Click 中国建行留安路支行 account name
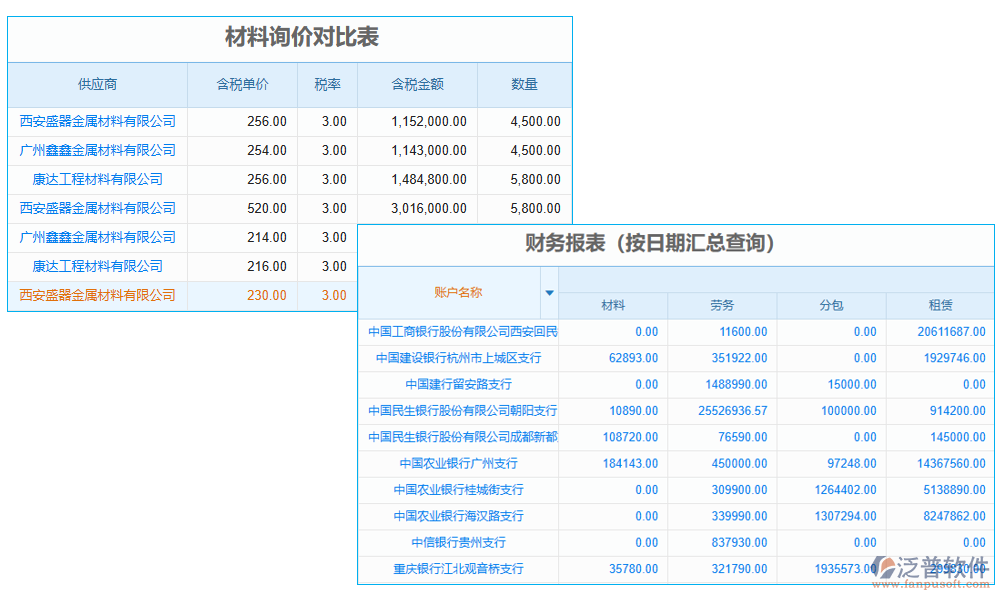The height and width of the screenshot is (600, 1000). pos(457,384)
